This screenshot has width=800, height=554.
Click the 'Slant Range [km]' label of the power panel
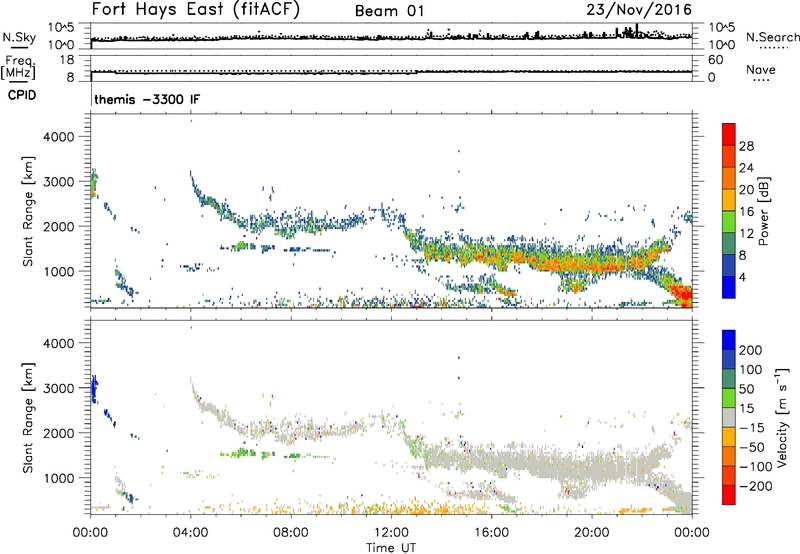pyautogui.click(x=28, y=211)
